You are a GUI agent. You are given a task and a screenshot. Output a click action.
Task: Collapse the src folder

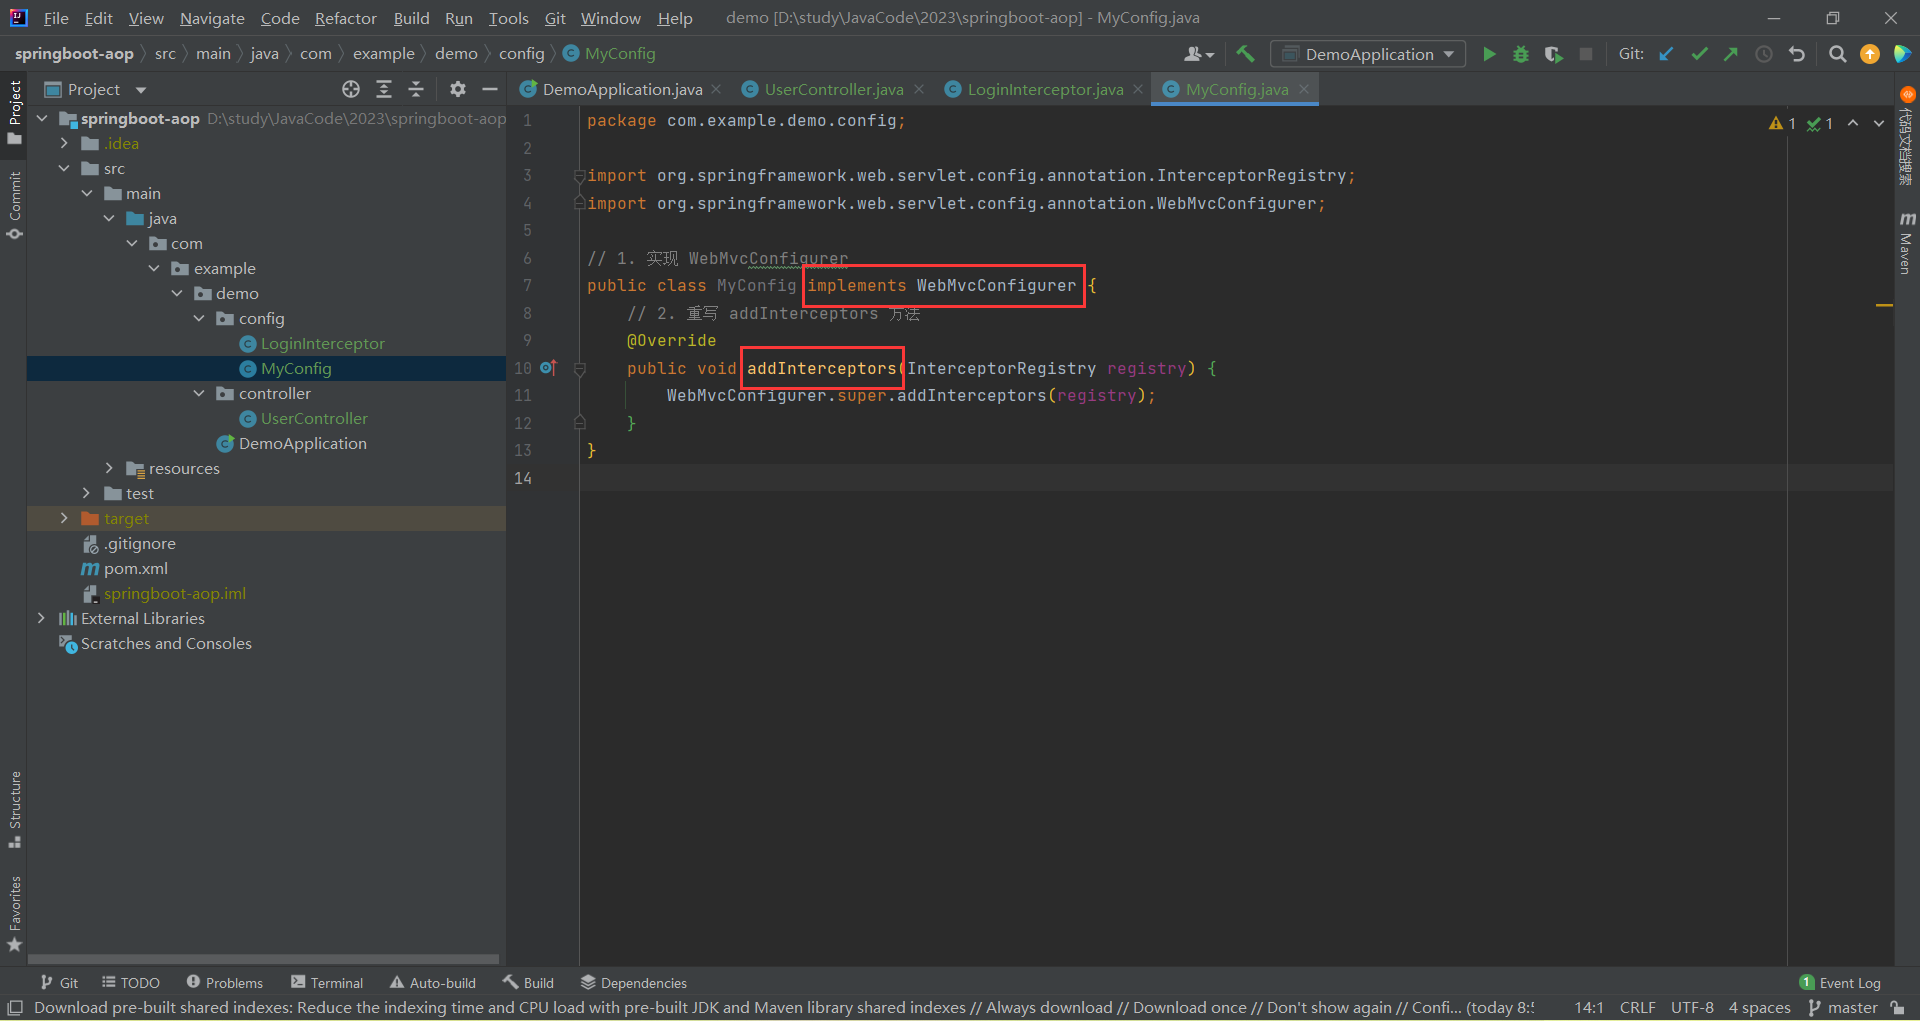pyautogui.click(x=64, y=168)
